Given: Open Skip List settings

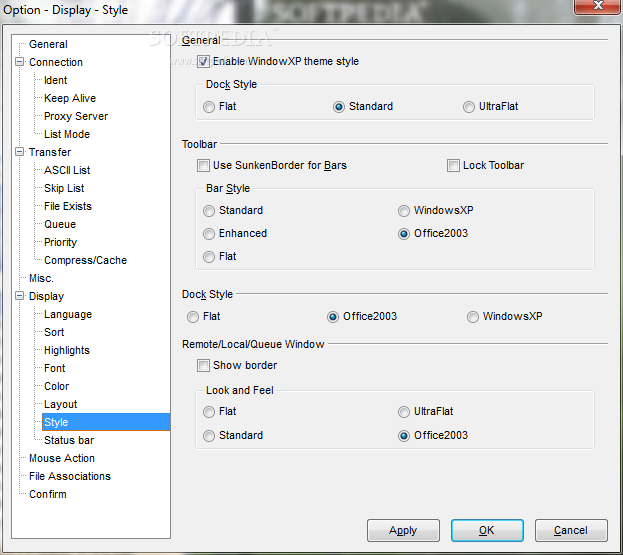Looking at the screenshot, I should (x=64, y=188).
